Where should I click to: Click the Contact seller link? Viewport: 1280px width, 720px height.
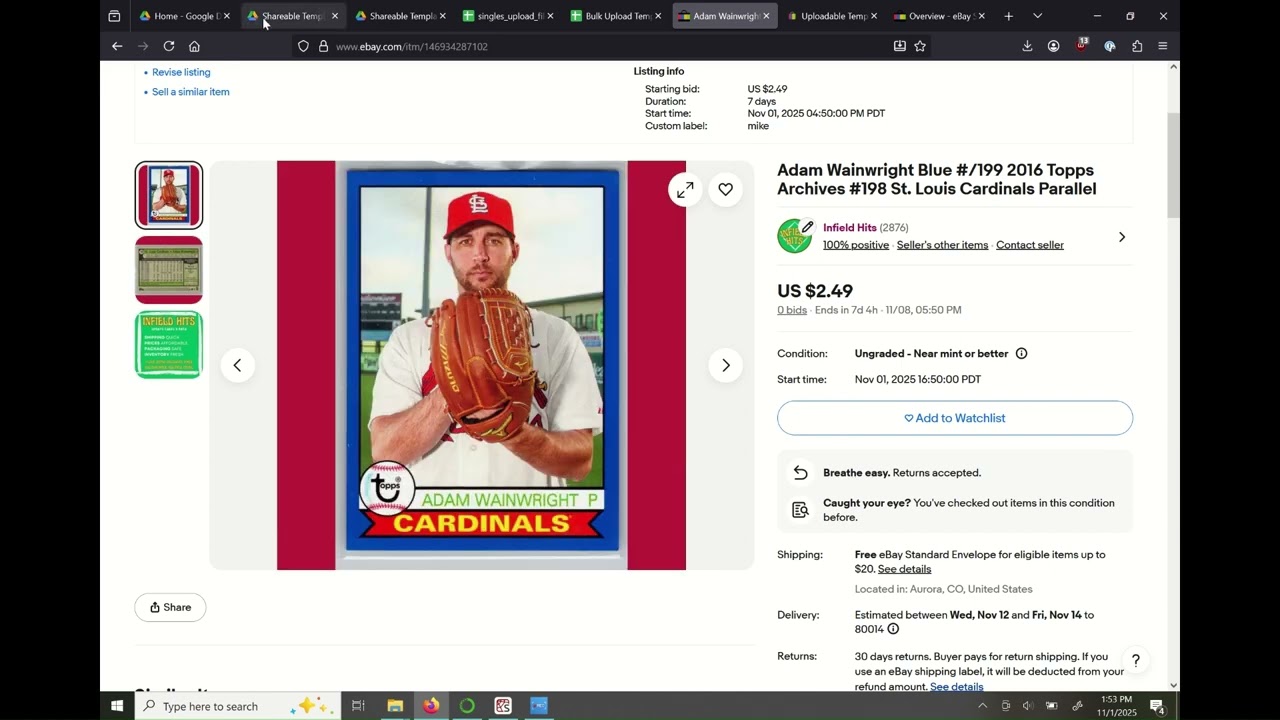(1030, 245)
